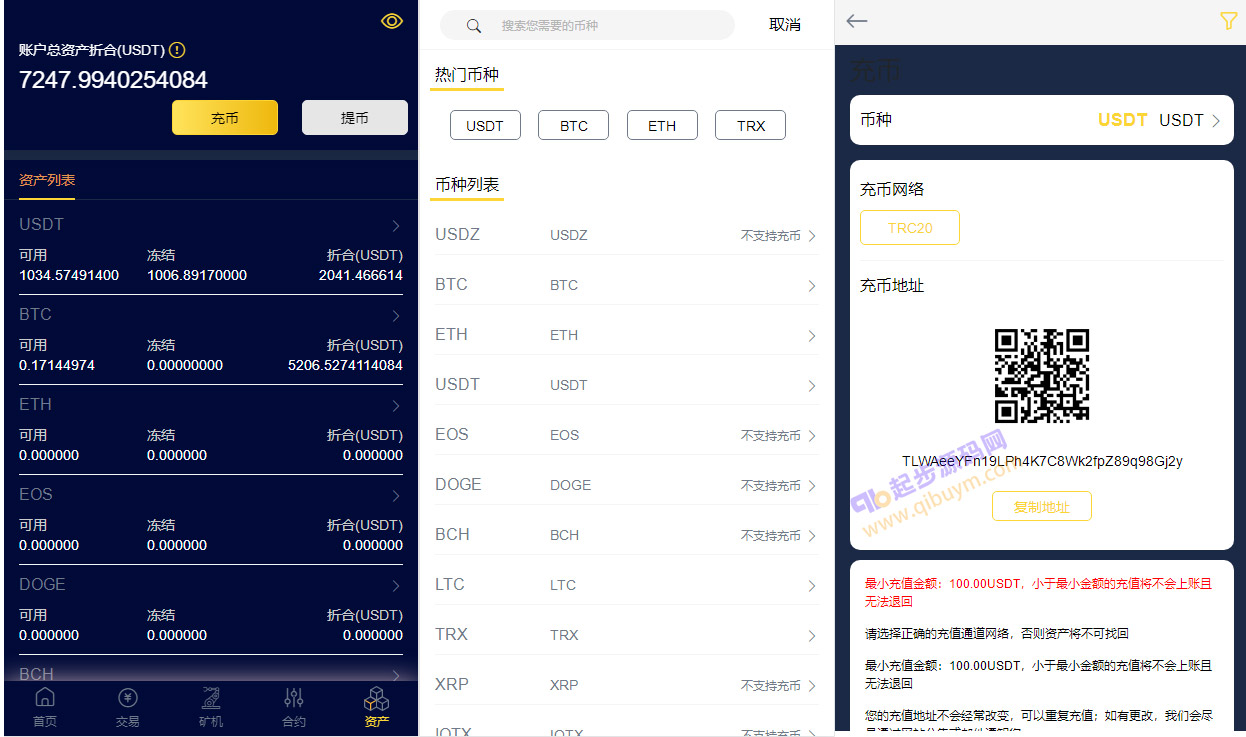
Task: Open TRX row chevron in coin list
Action: [812, 636]
